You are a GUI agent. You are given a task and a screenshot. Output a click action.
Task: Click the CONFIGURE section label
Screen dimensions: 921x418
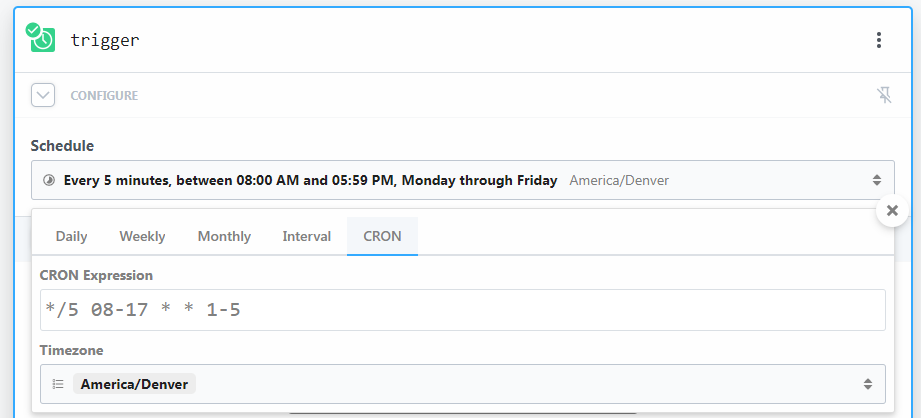(105, 96)
